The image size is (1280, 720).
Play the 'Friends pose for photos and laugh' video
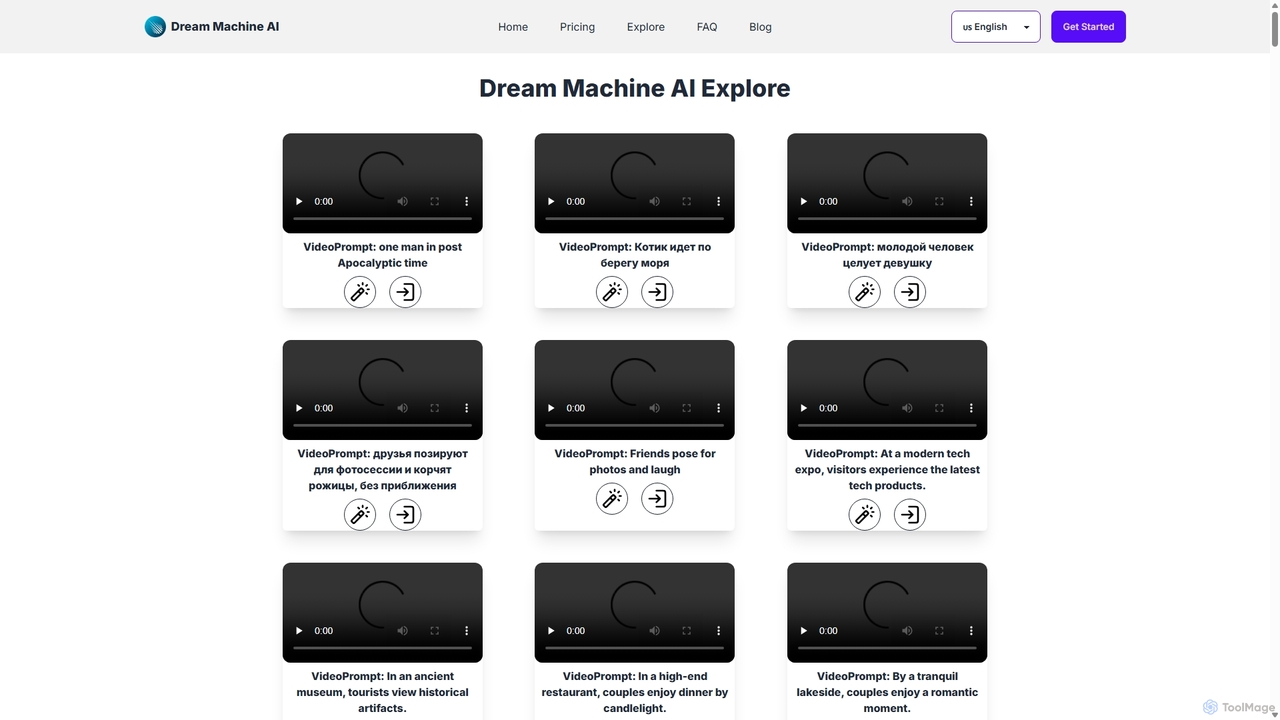(x=551, y=408)
